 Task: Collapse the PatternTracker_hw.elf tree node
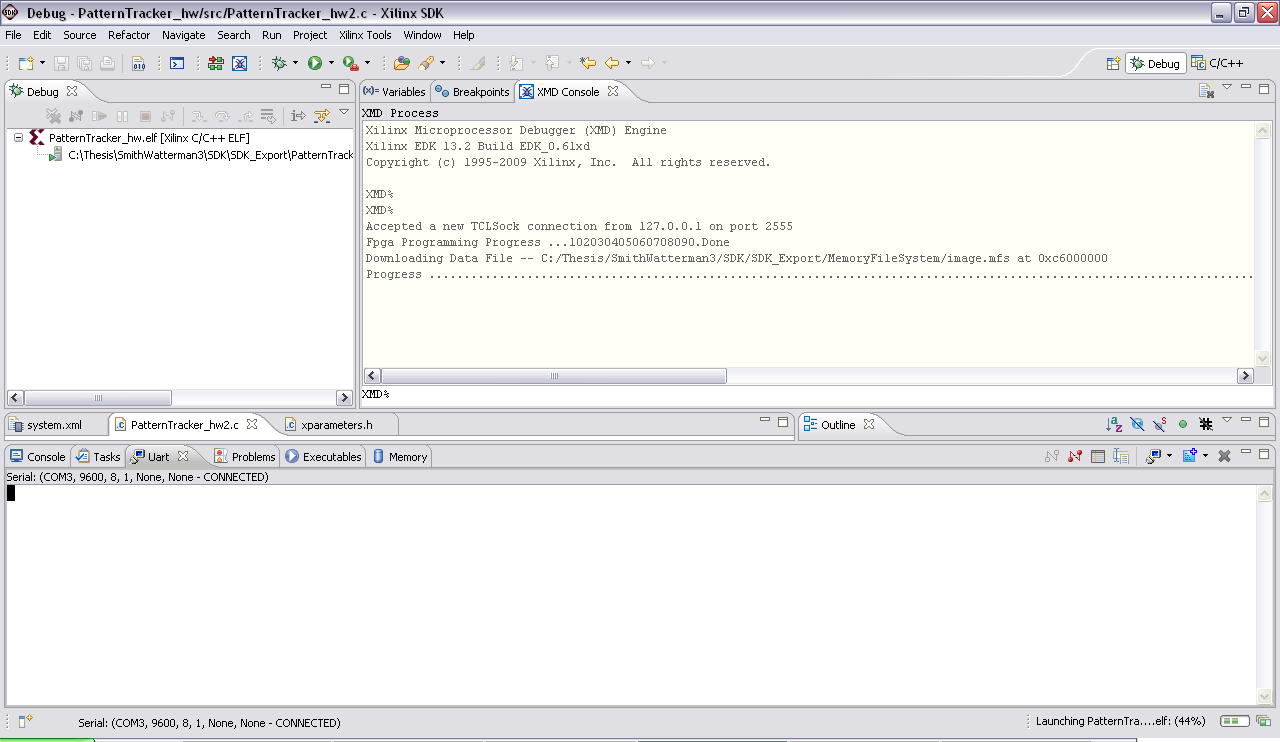tap(19, 138)
